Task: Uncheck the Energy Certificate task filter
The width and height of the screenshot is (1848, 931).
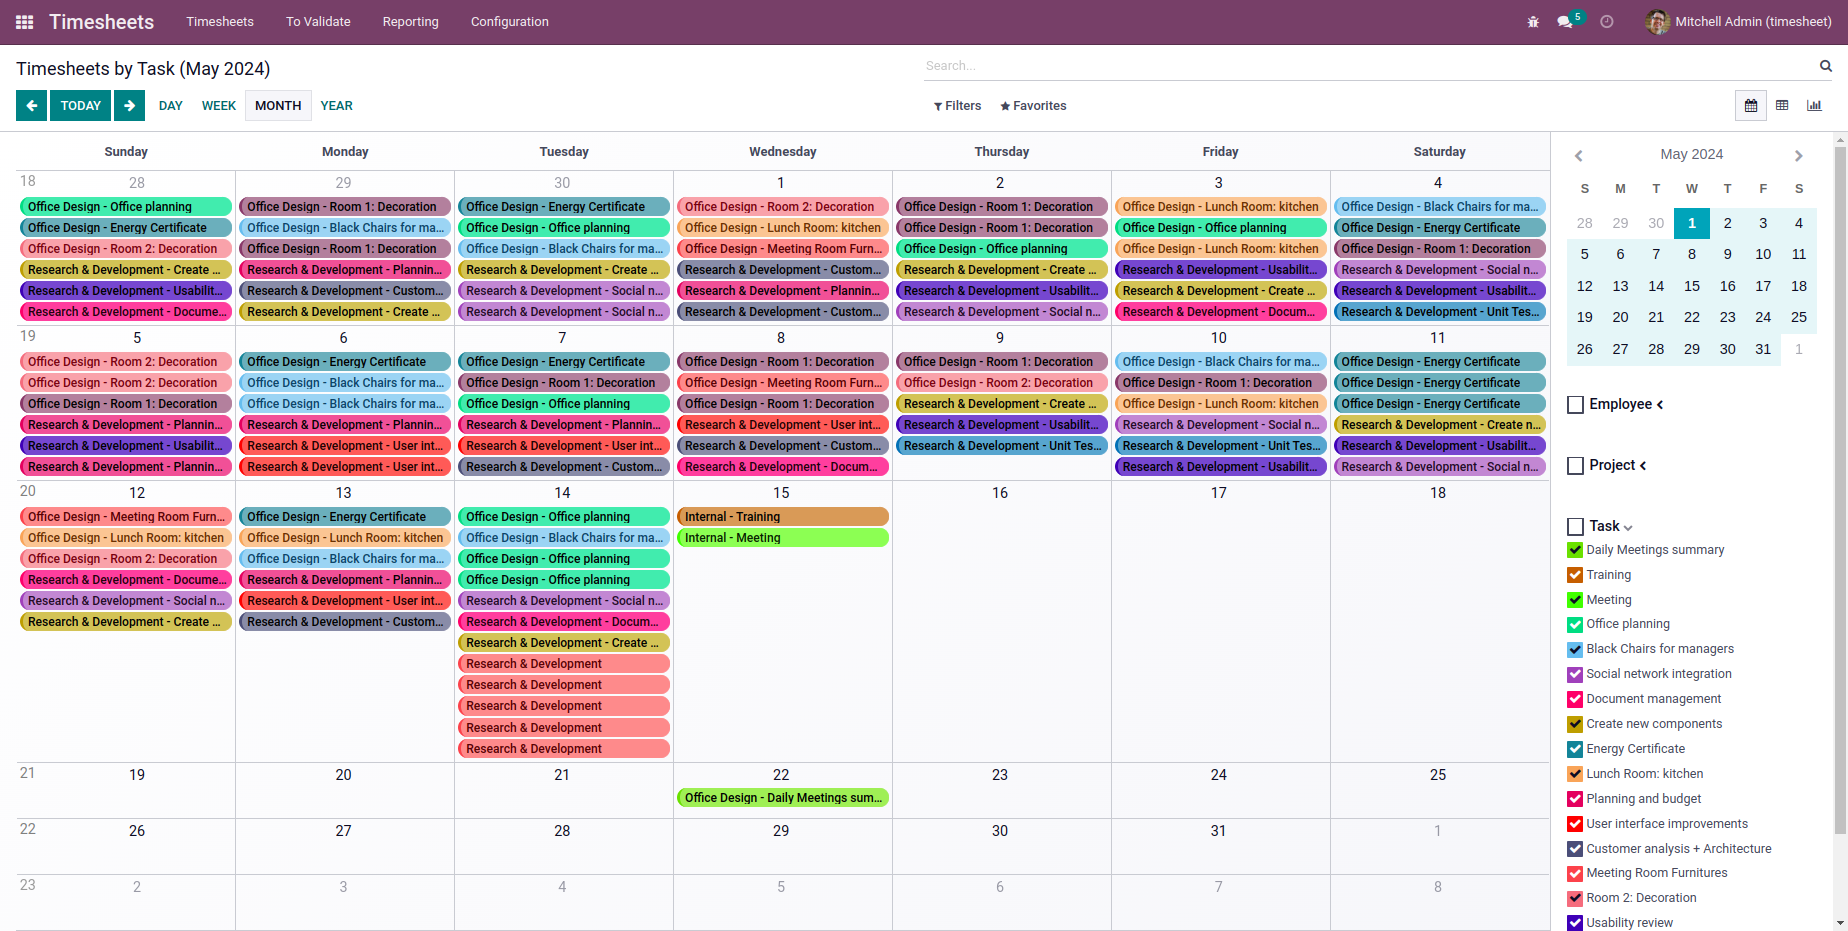Action: (1575, 749)
